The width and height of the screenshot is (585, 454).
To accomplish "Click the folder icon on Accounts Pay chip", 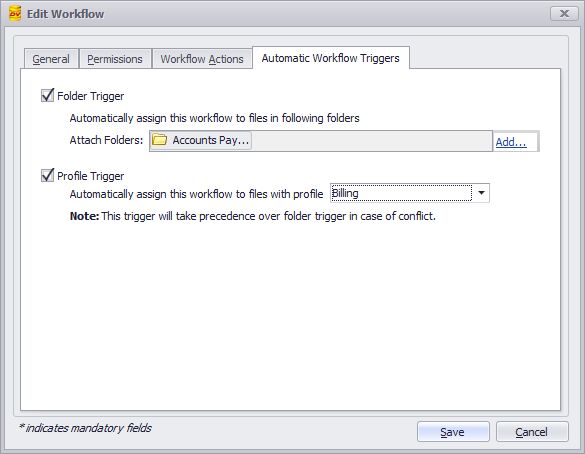I will click(x=160, y=140).
